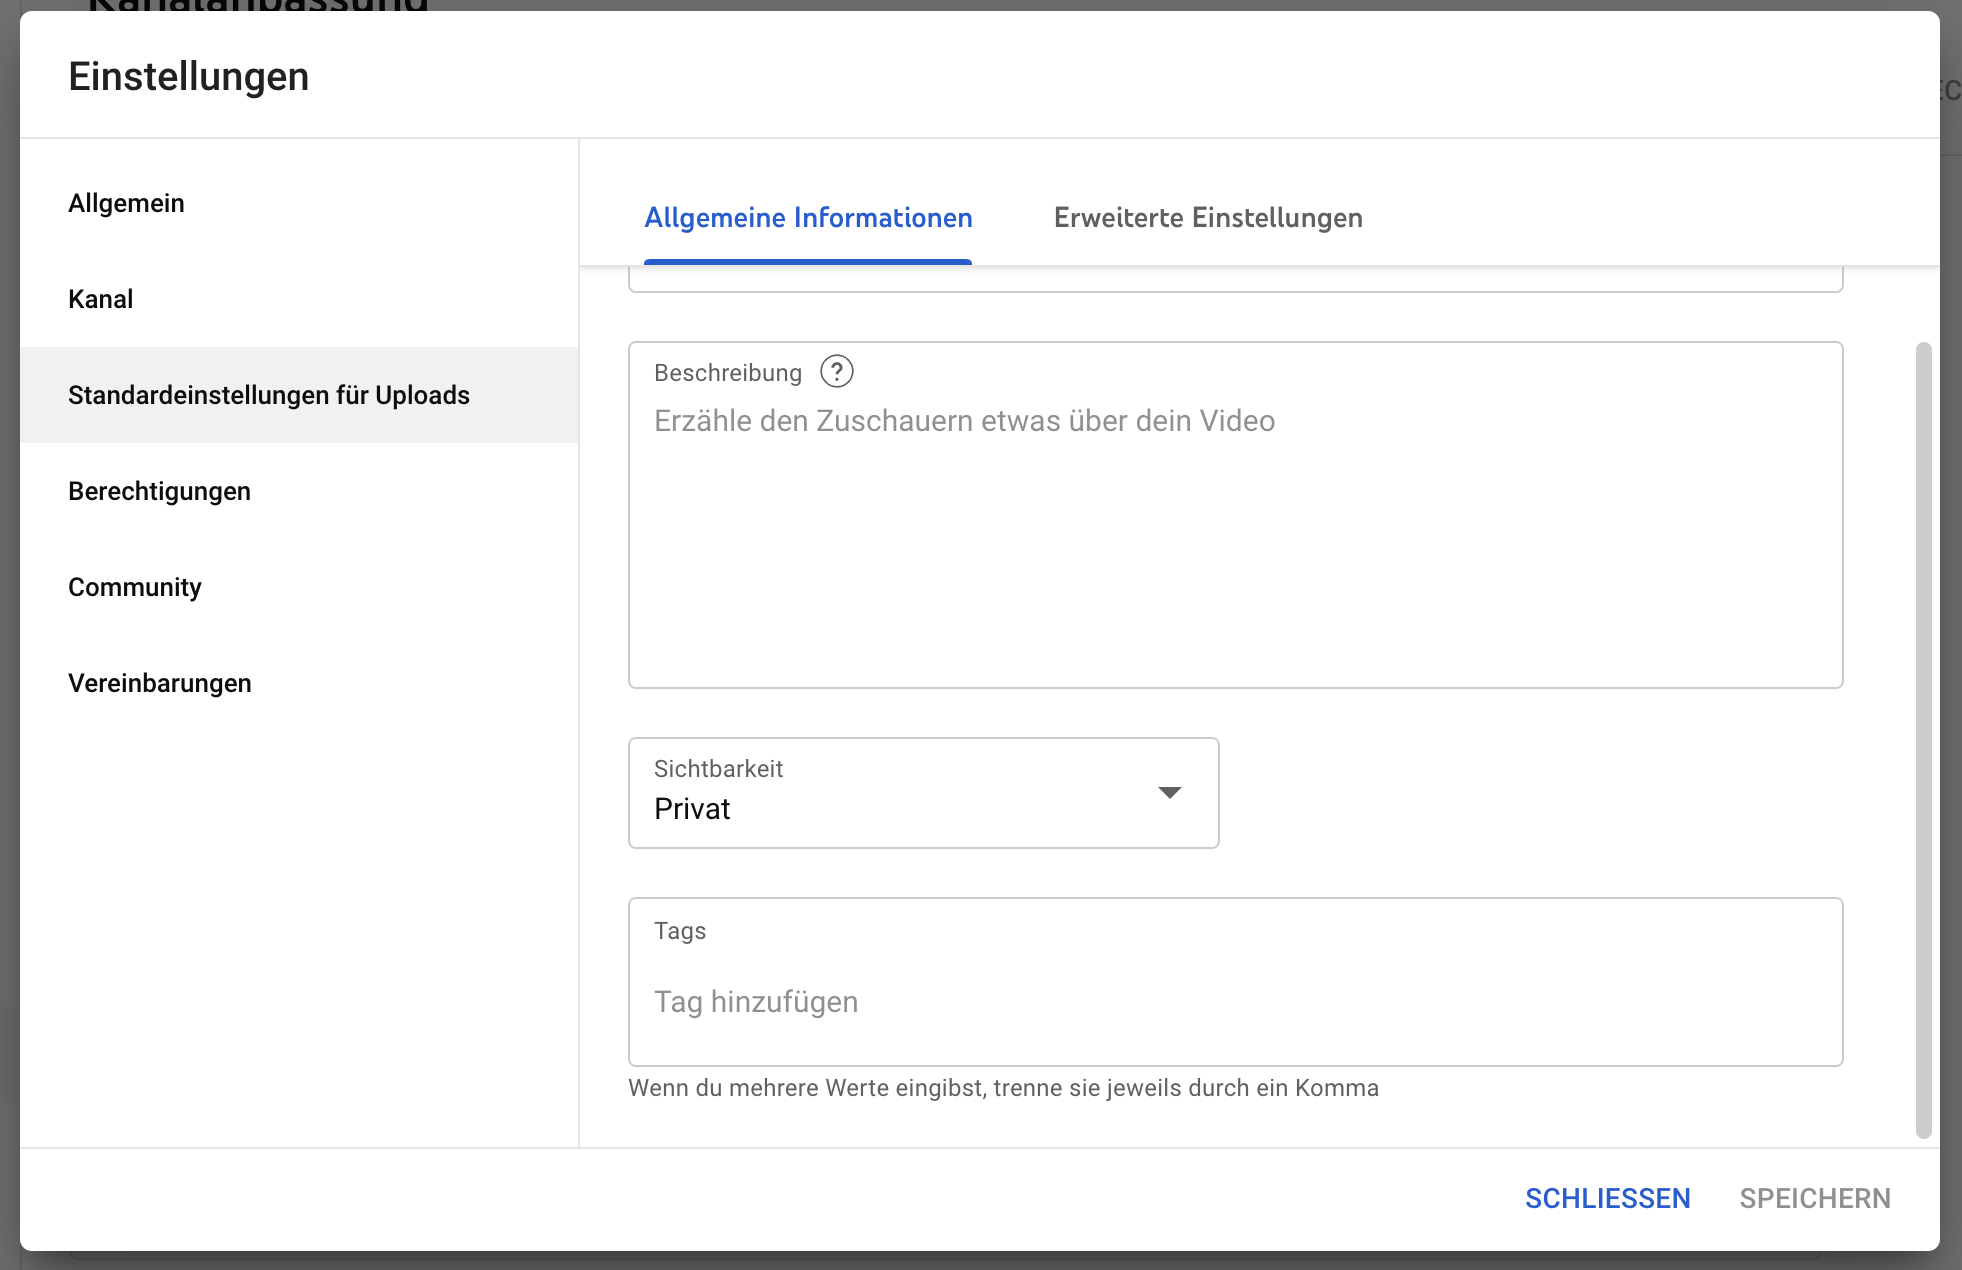
Task: Click the dimmed Kanalanpassung heading behind the dialog
Action: [x=258, y=5]
